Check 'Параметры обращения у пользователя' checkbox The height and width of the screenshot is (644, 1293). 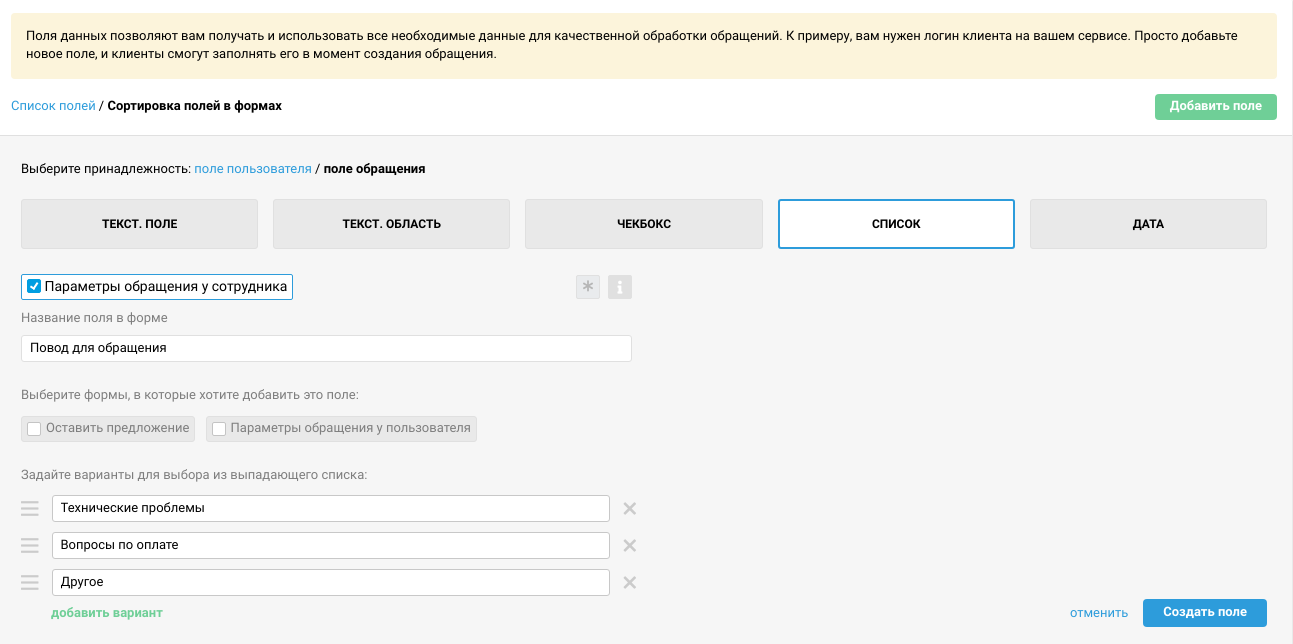pos(219,428)
